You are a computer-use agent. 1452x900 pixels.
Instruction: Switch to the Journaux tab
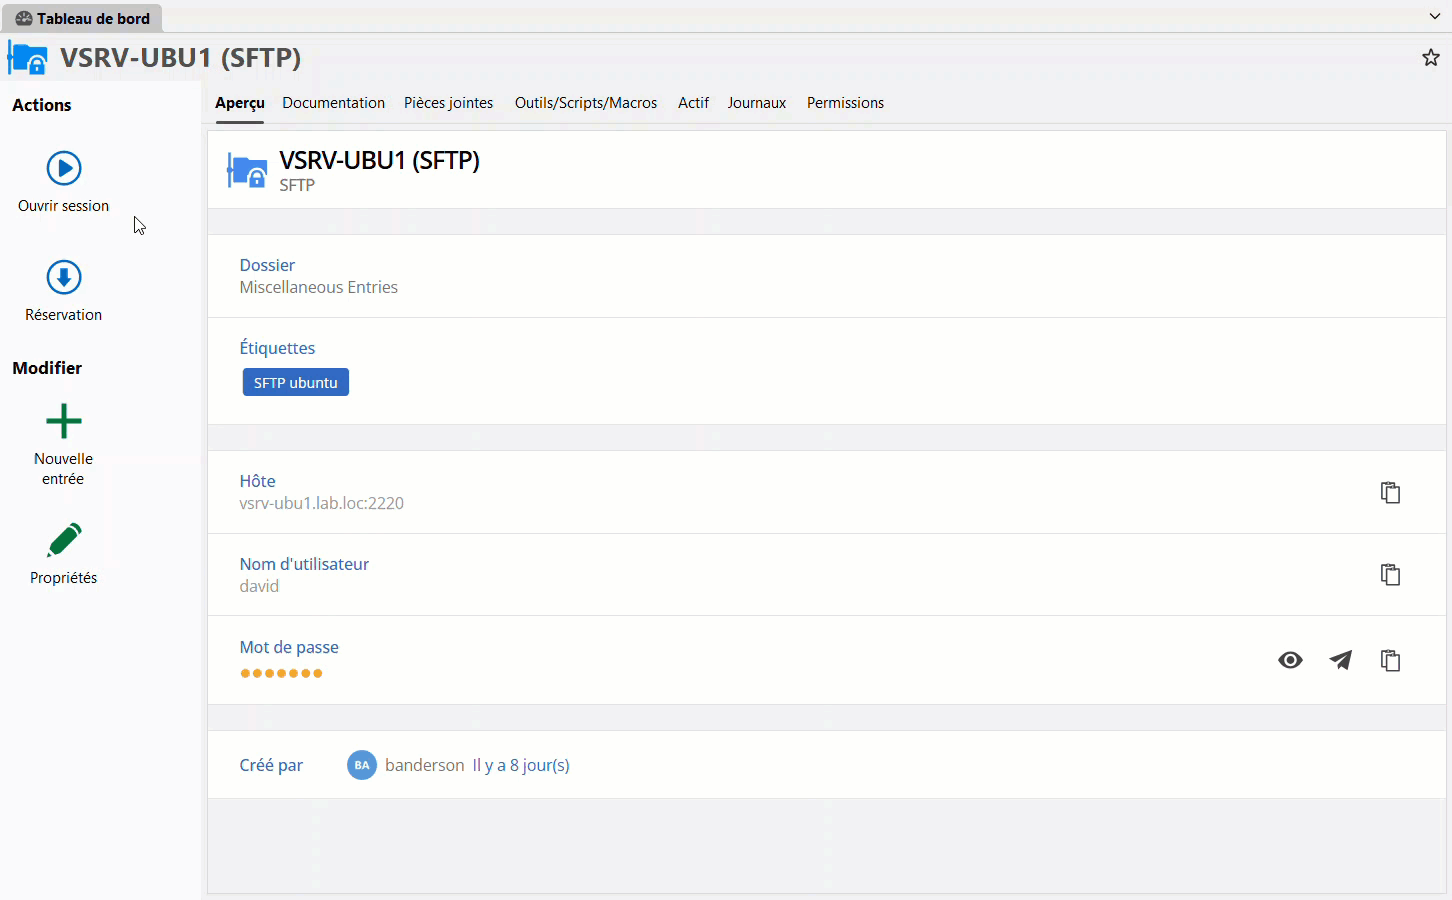pos(757,103)
